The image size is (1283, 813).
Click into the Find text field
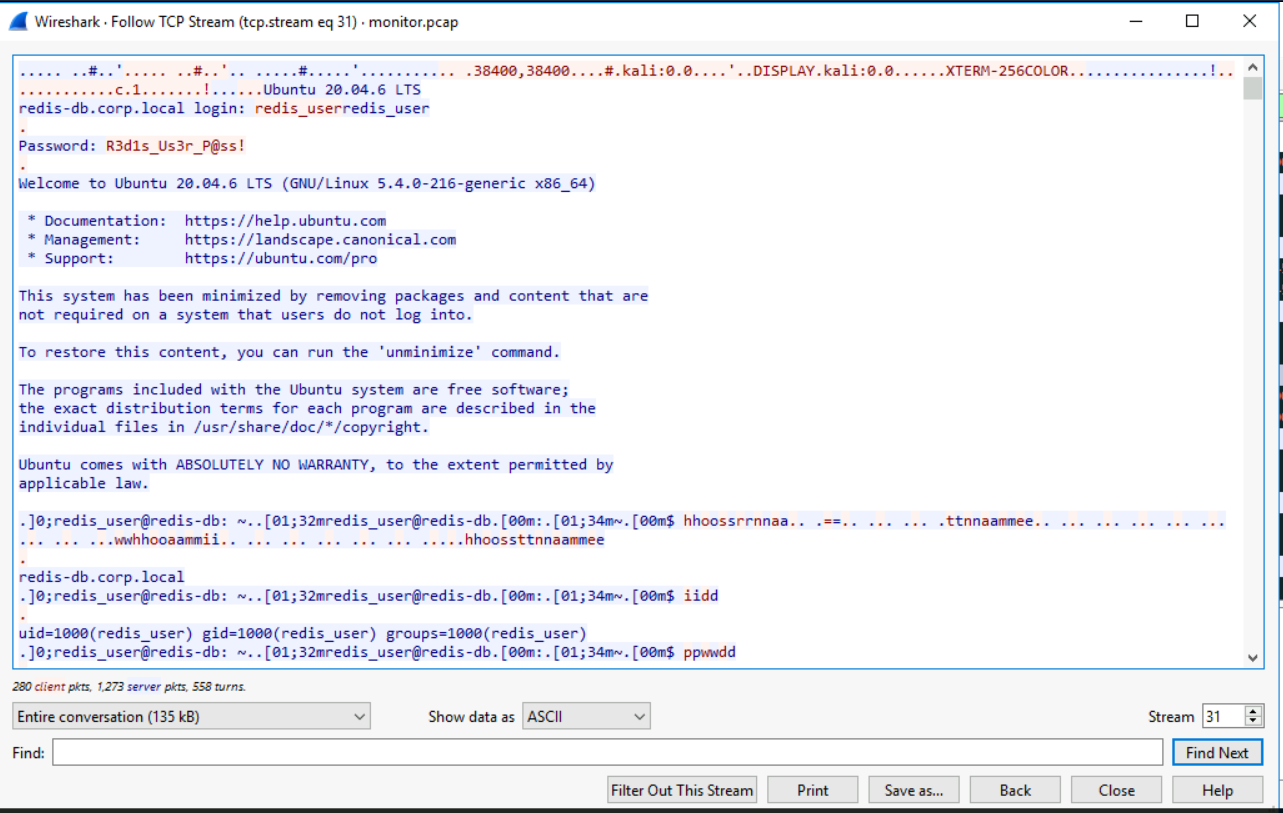point(607,752)
